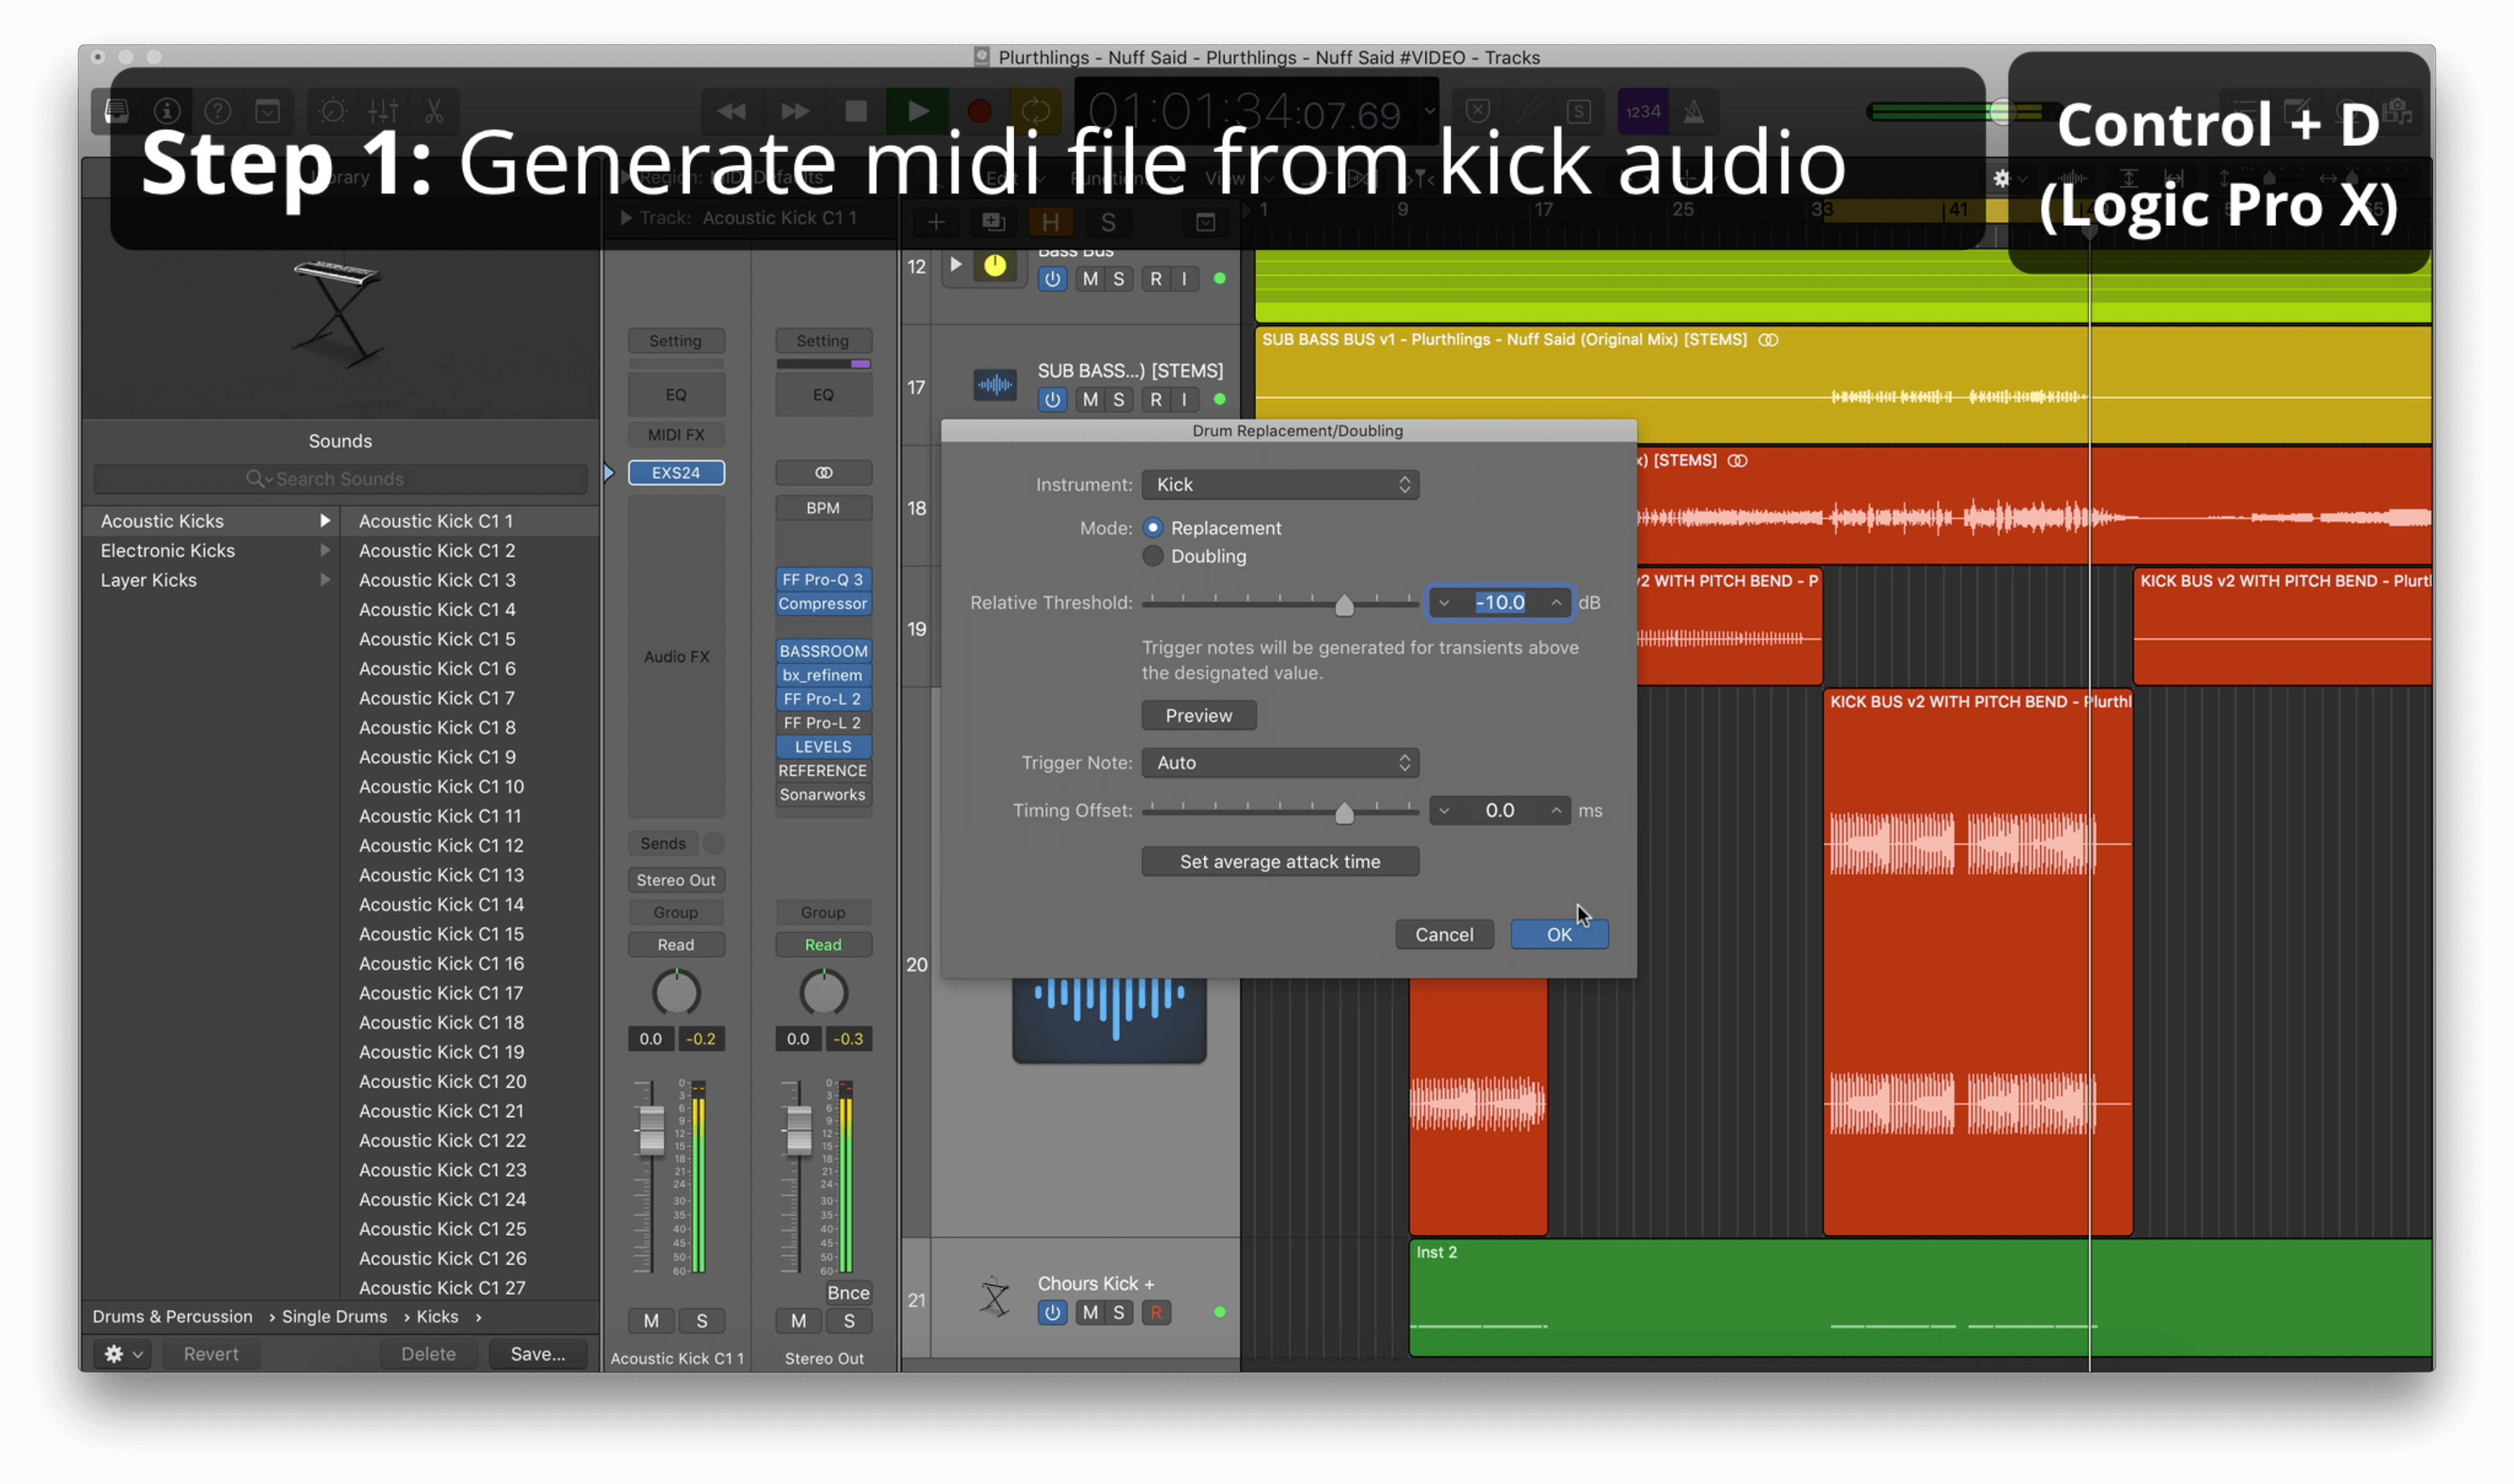Open the Library via toolbar icon

[x=117, y=111]
